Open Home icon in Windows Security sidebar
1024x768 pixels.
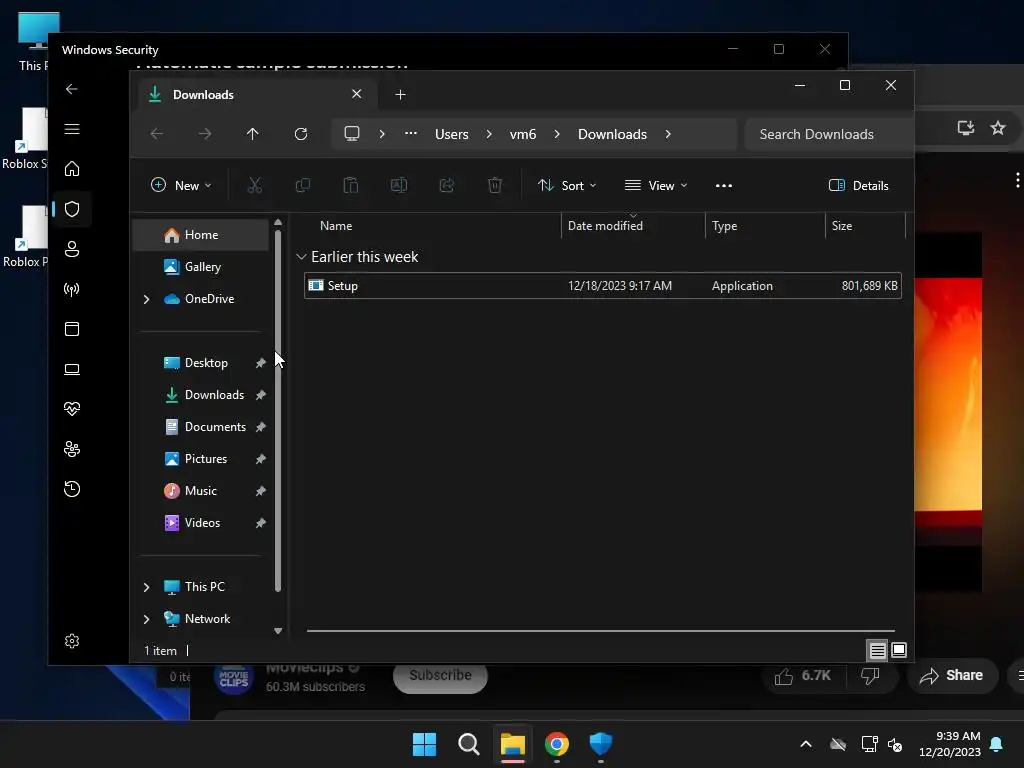72,169
